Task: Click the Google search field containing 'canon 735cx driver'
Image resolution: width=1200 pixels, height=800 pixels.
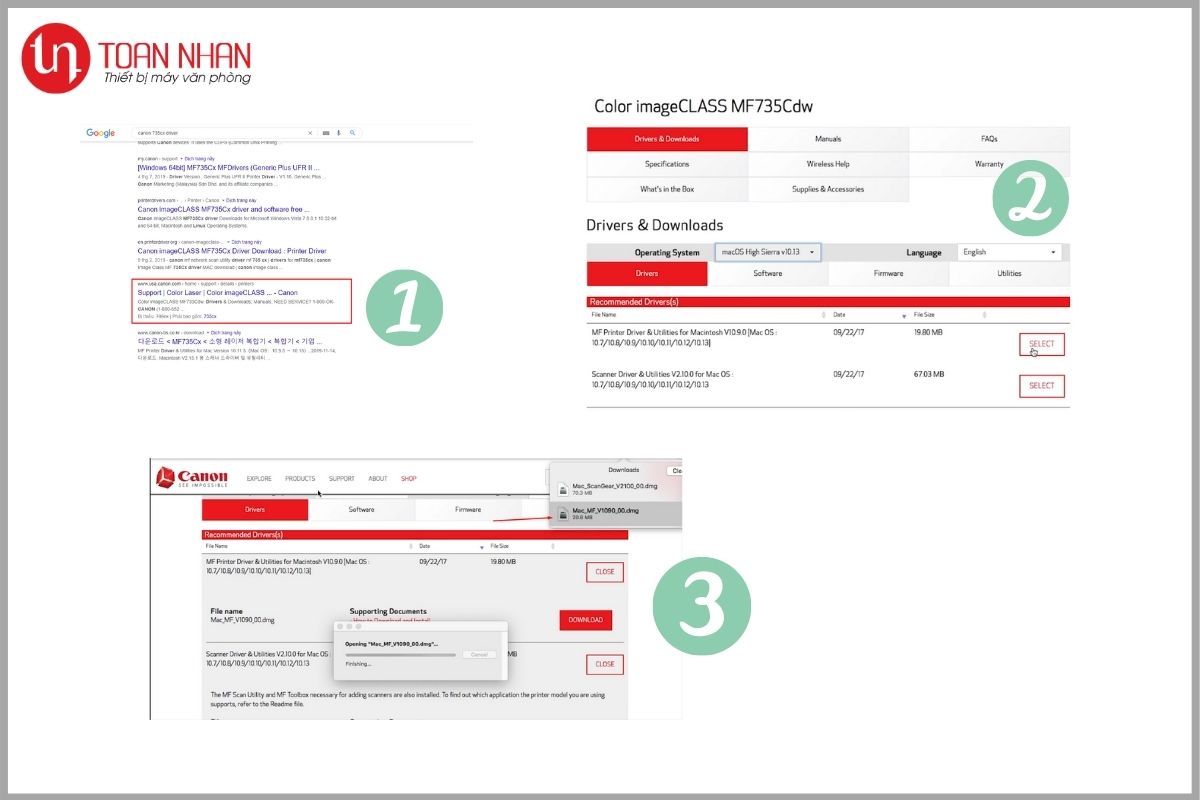Action: pos(247,133)
